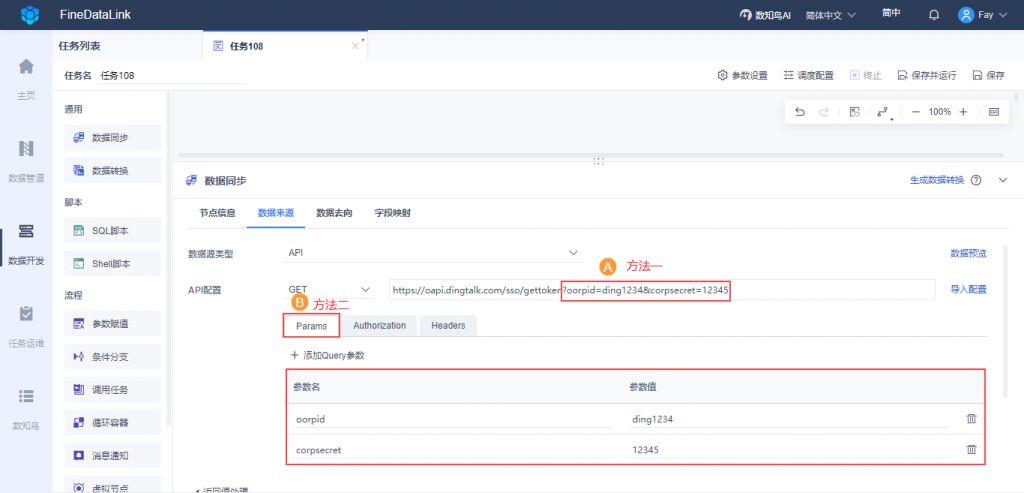Select the SQL脚本 node
This screenshot has width=1024, height=493.
click(112, 231)
